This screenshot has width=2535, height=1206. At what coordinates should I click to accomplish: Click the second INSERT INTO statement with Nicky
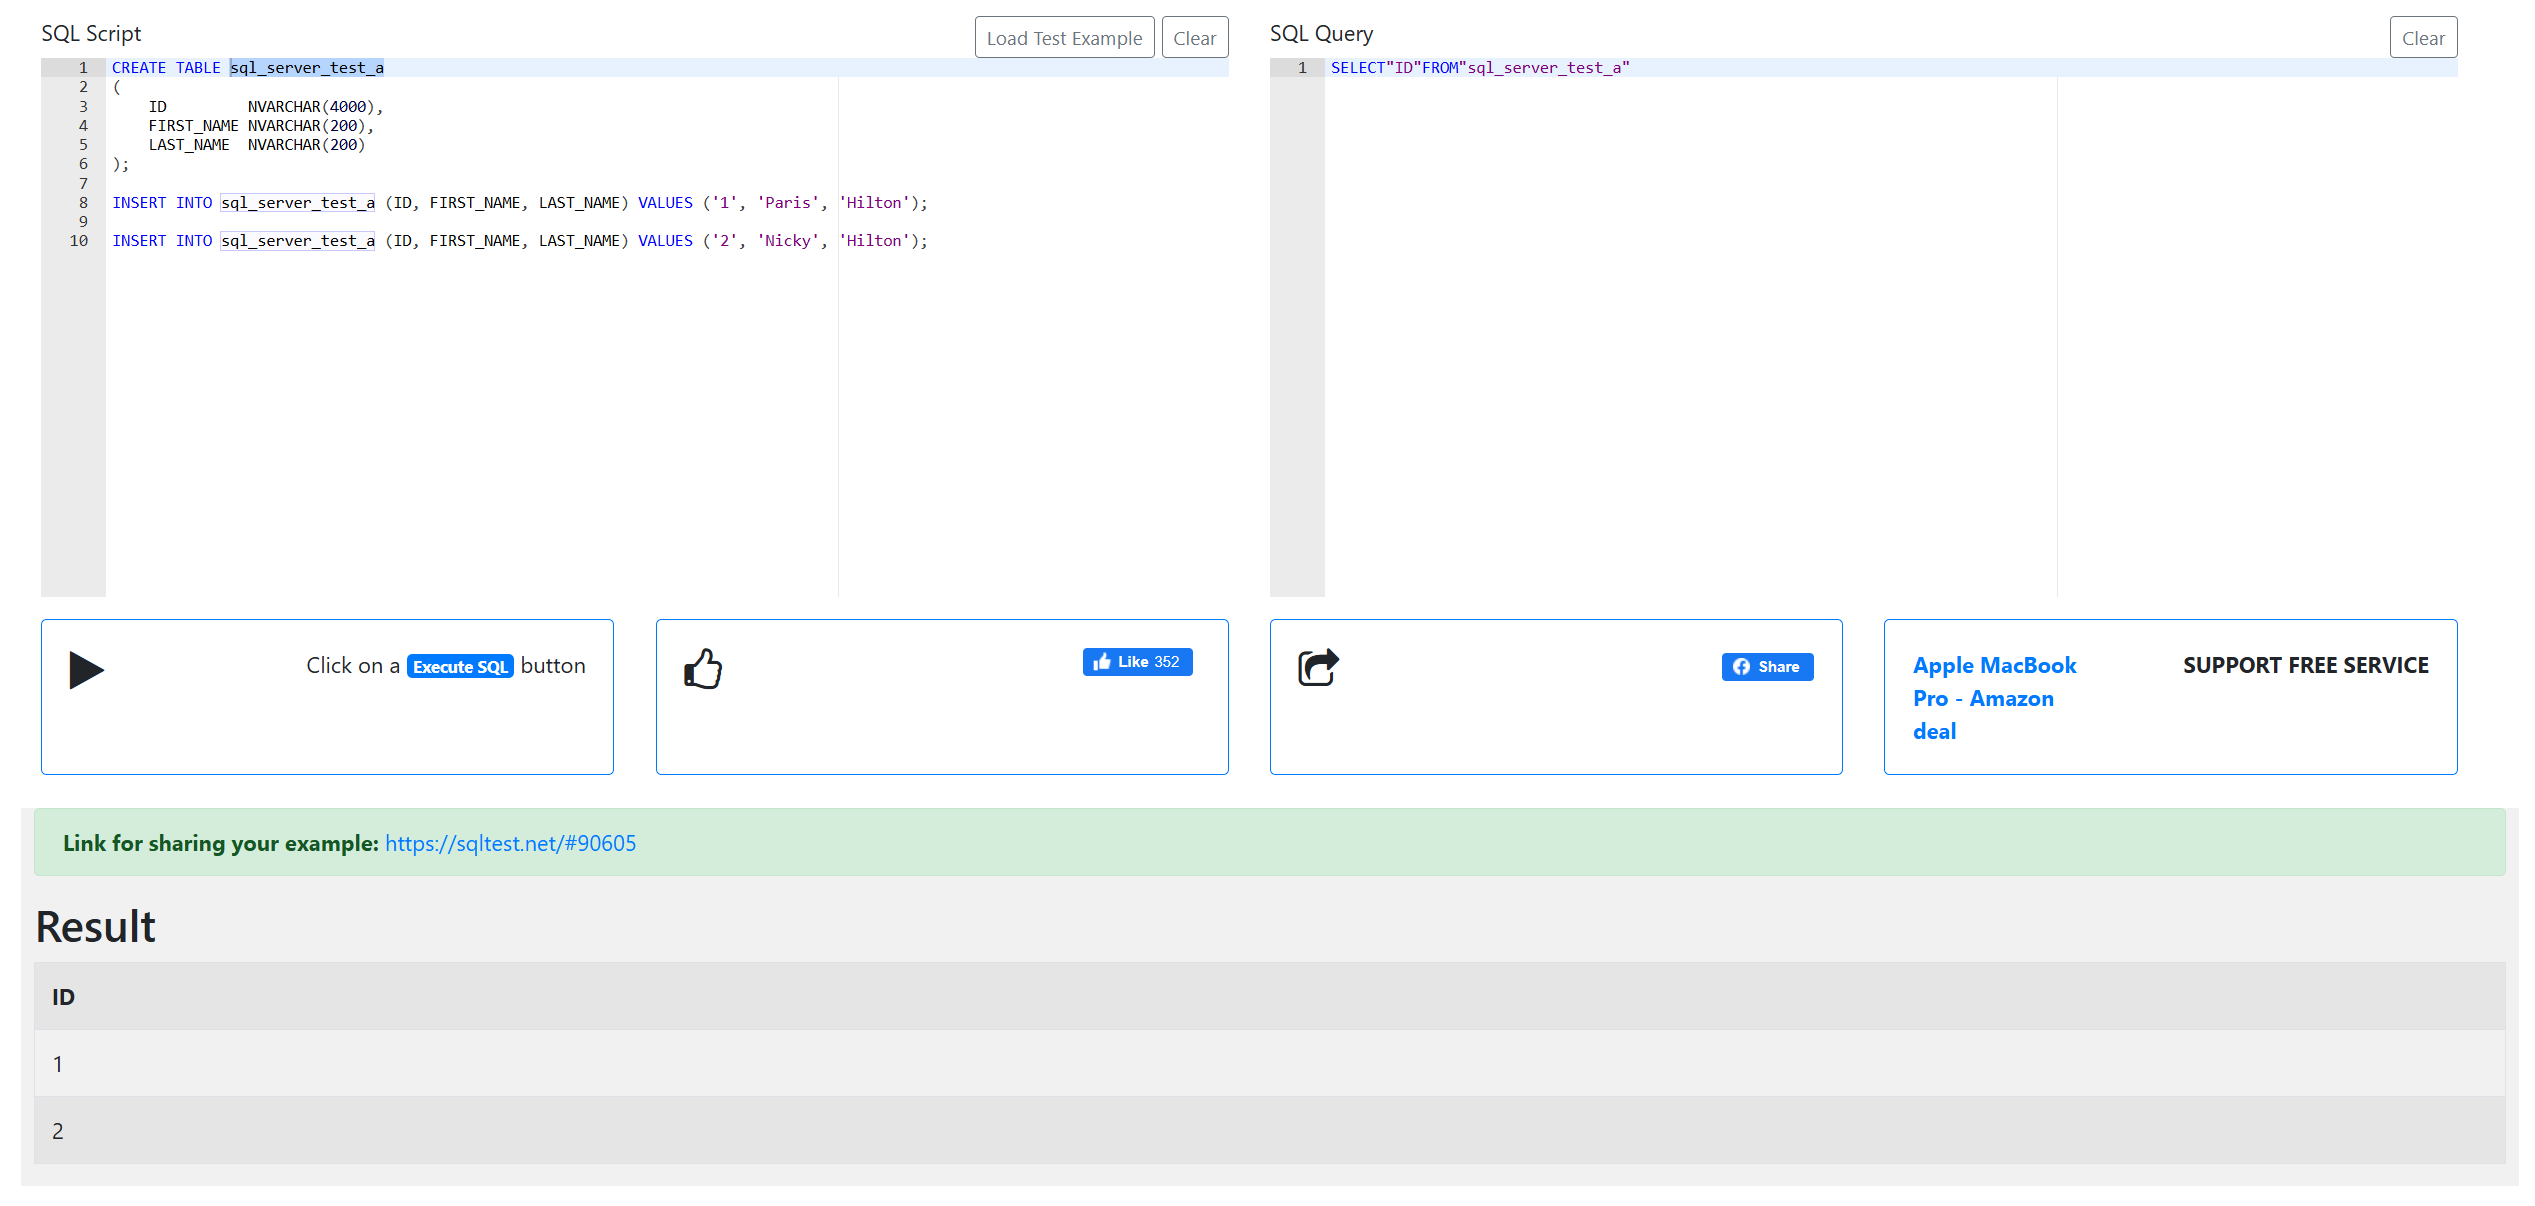coord(520,241)
